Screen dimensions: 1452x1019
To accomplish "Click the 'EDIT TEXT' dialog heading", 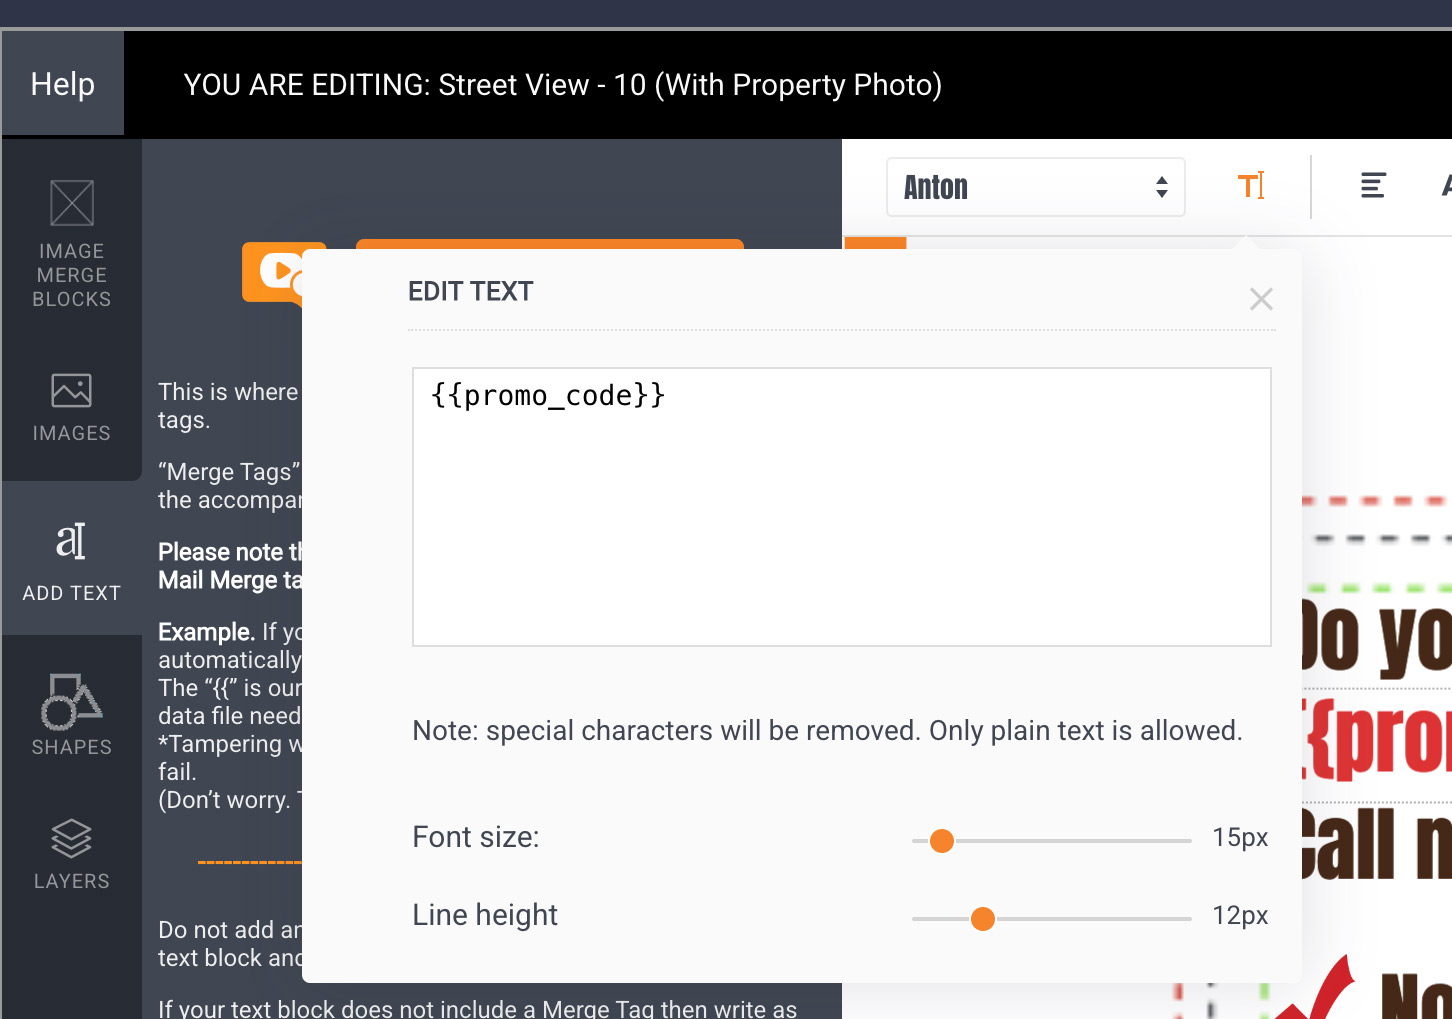I will click(x=471, y=291).
